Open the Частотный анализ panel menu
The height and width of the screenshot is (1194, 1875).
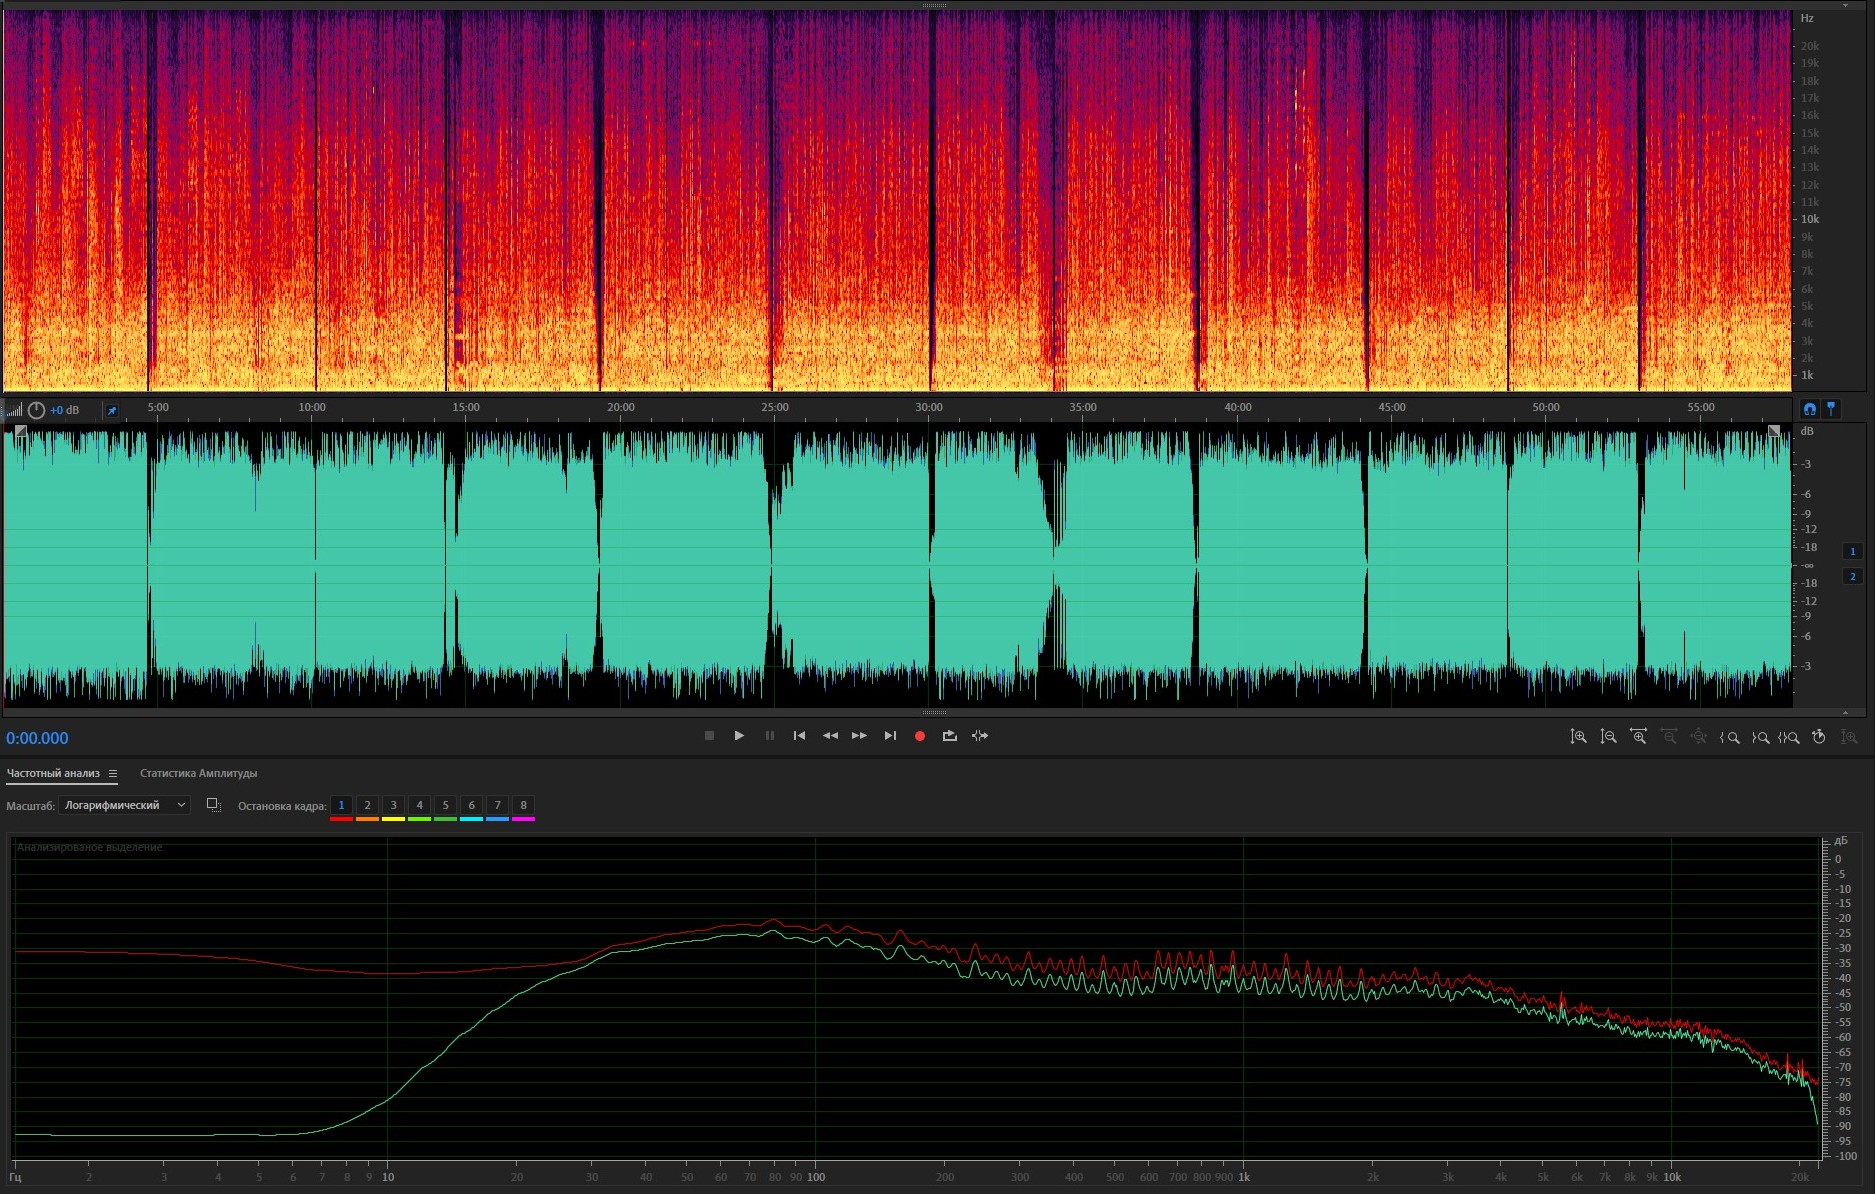click(x=113, y=773)
